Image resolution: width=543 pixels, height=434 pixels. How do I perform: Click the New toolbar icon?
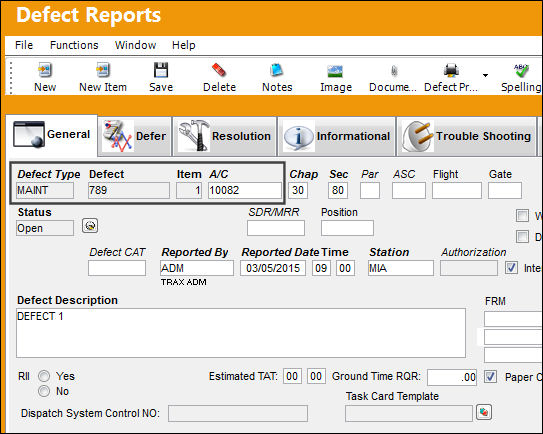pyautogui.click(x=45, y=70)
